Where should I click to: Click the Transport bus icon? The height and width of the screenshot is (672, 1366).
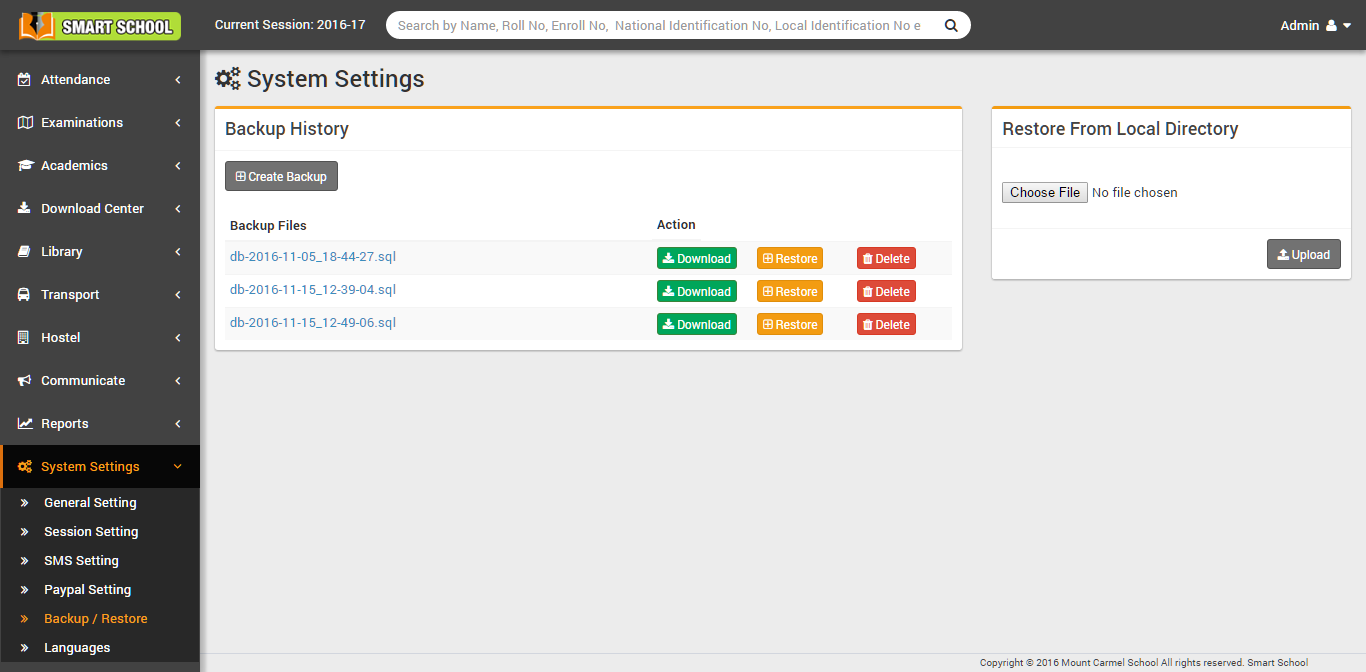[x=23, y=294]
